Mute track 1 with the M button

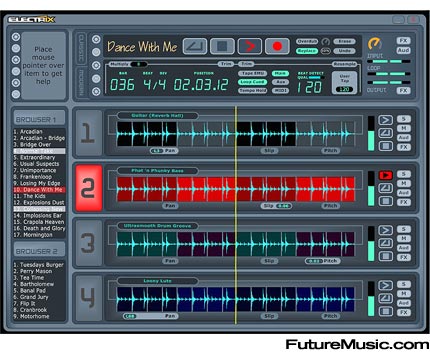[x=404, y=128]
